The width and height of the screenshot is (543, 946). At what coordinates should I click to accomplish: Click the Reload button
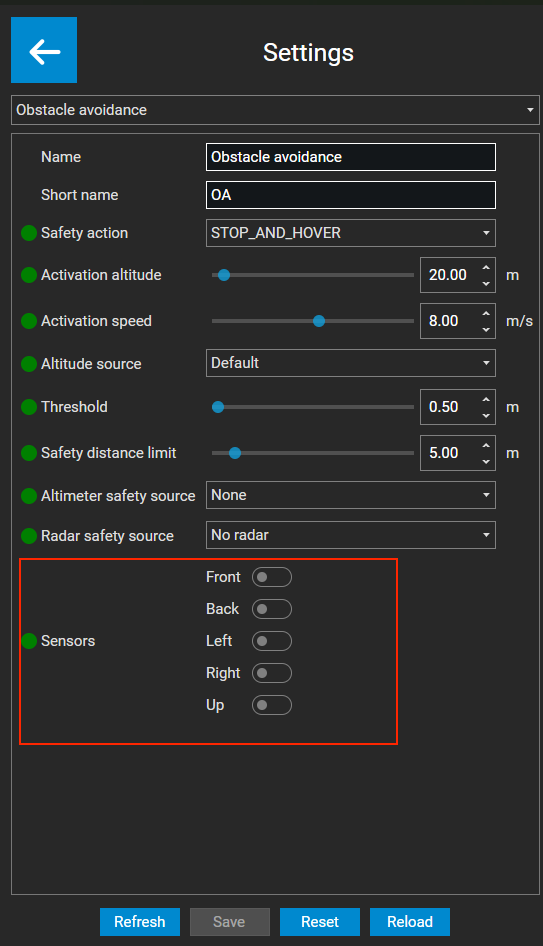[410, 922]
